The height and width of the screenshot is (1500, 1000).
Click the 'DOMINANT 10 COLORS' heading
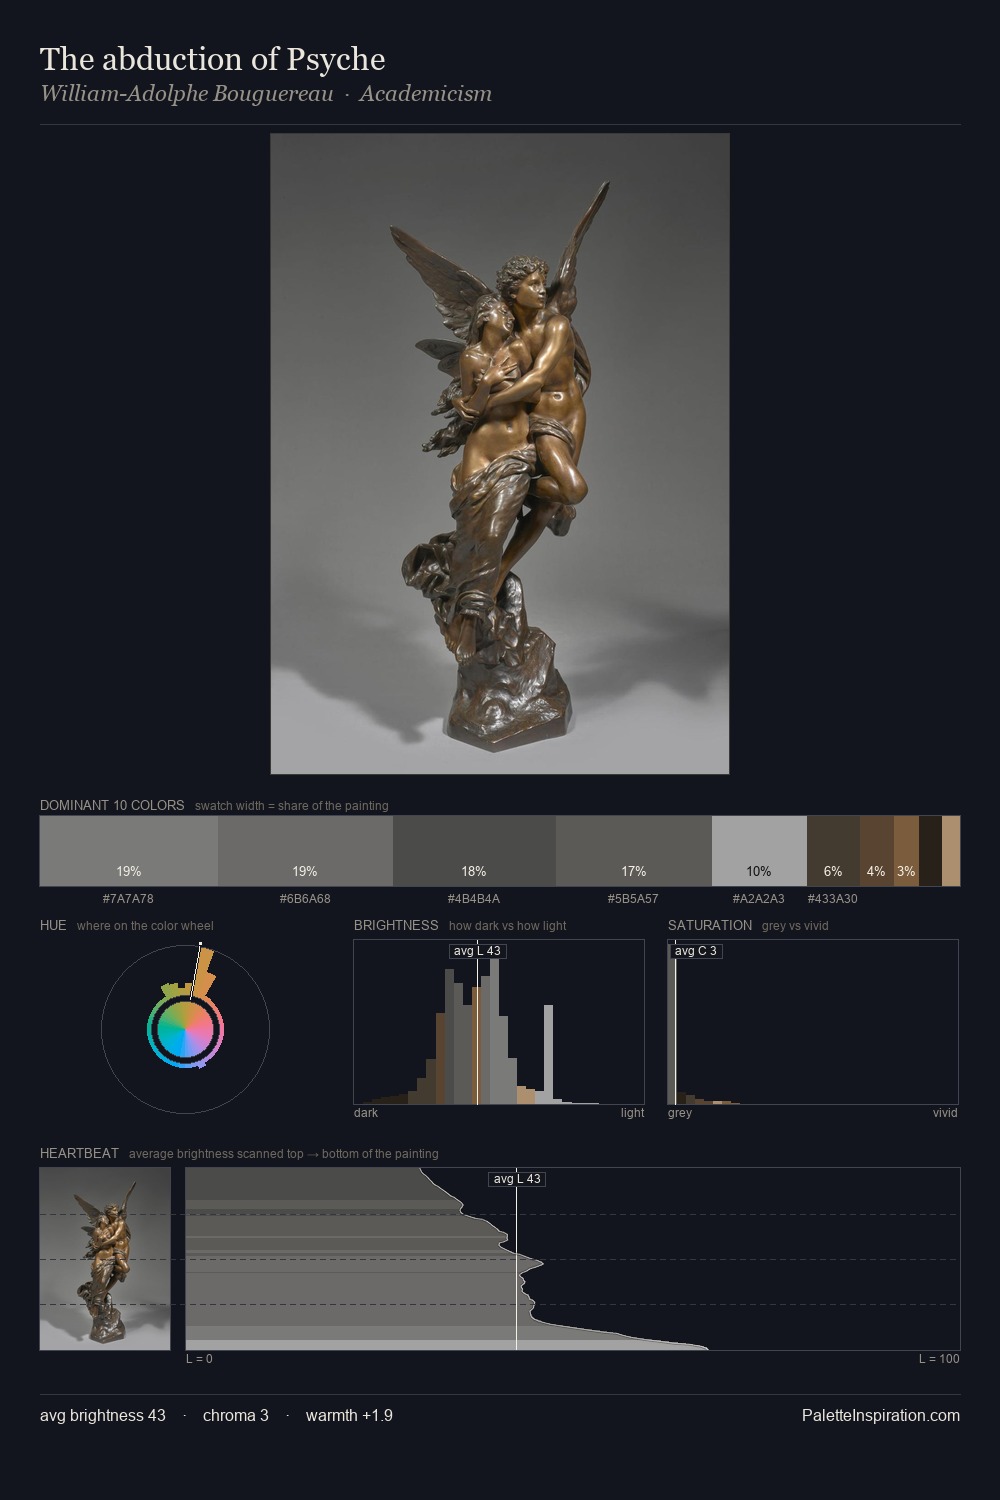coord(112,805)
